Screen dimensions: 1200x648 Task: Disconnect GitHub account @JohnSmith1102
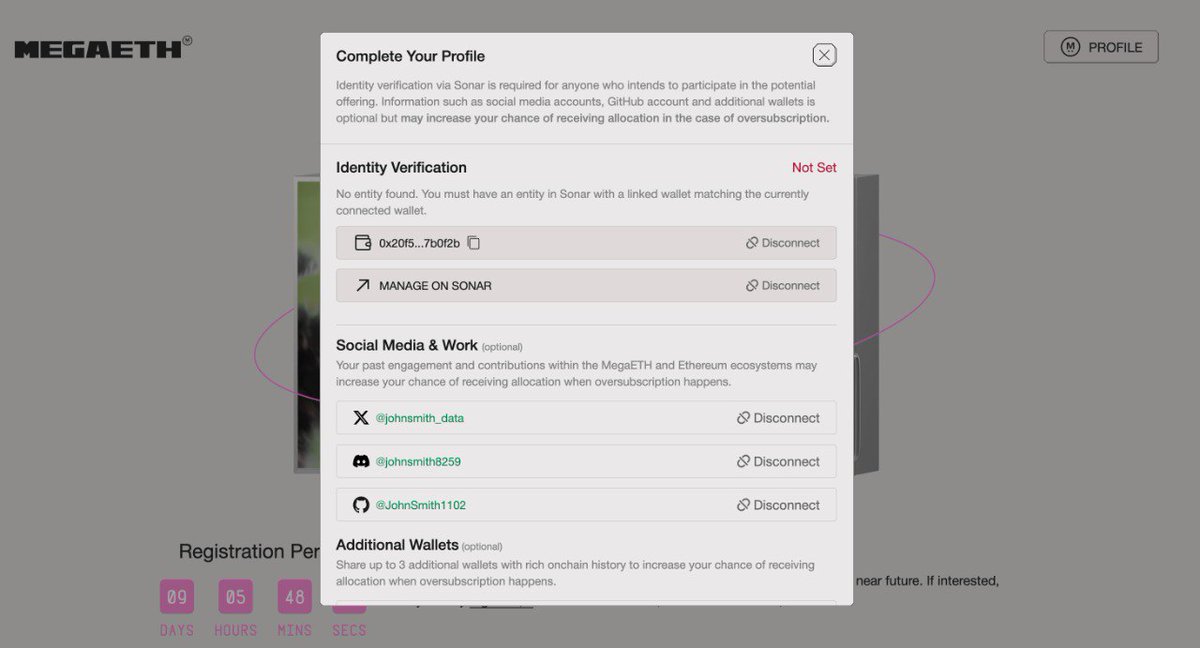(778, 505)
